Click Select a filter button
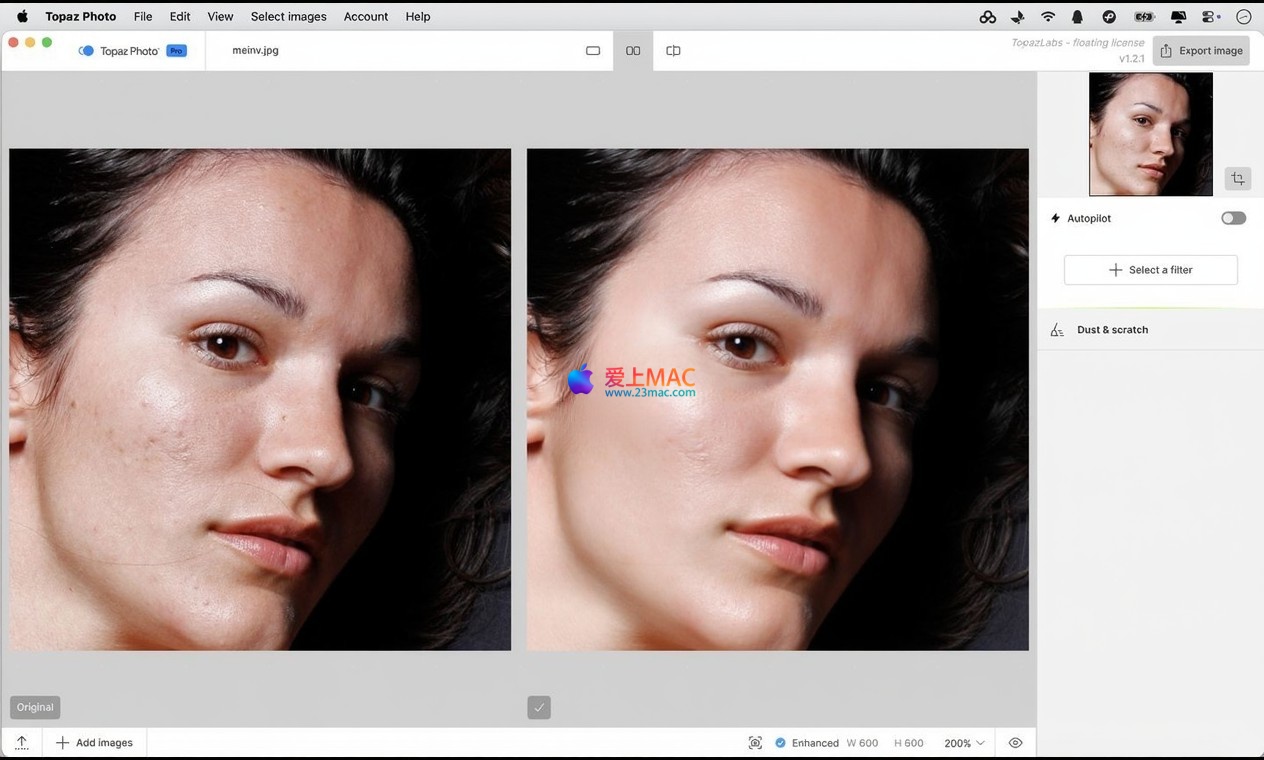Screen dimensions: 1264x760 pyautogui.click(x=1150, y=270)
